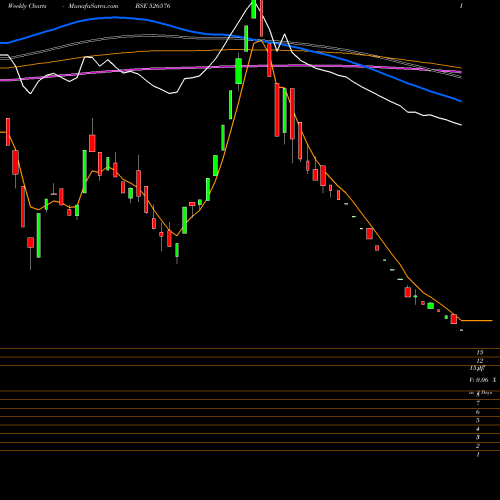
Task: Click the axis value '1'
Action: tap(478, 454)
